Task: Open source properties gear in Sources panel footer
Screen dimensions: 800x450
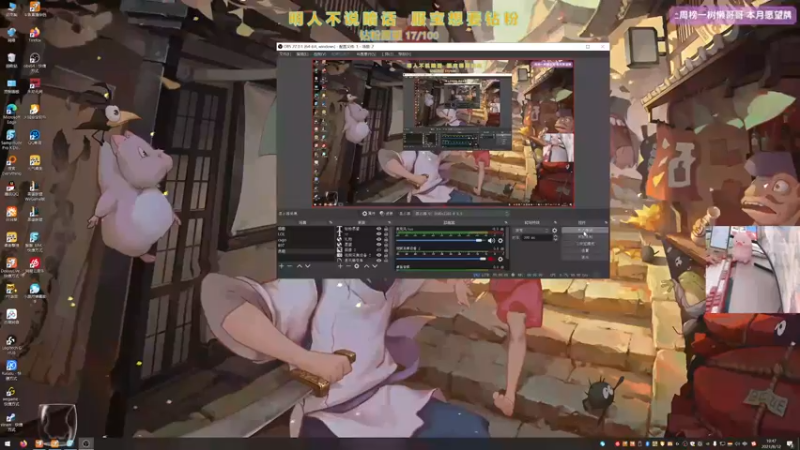Action: 357,266
